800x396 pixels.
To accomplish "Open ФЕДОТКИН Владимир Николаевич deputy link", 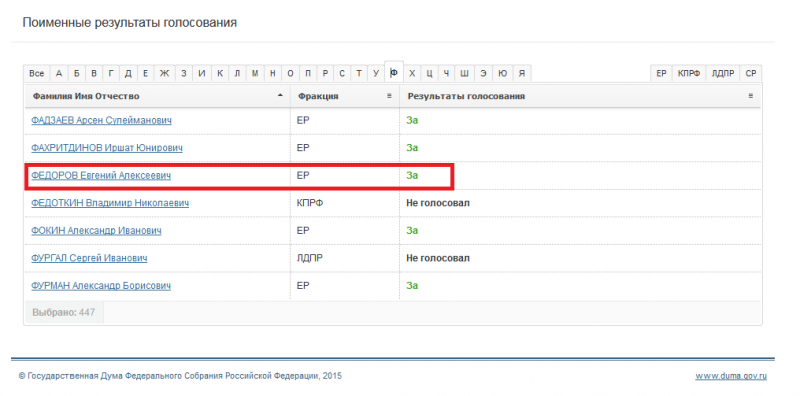I will coord(110,203).
